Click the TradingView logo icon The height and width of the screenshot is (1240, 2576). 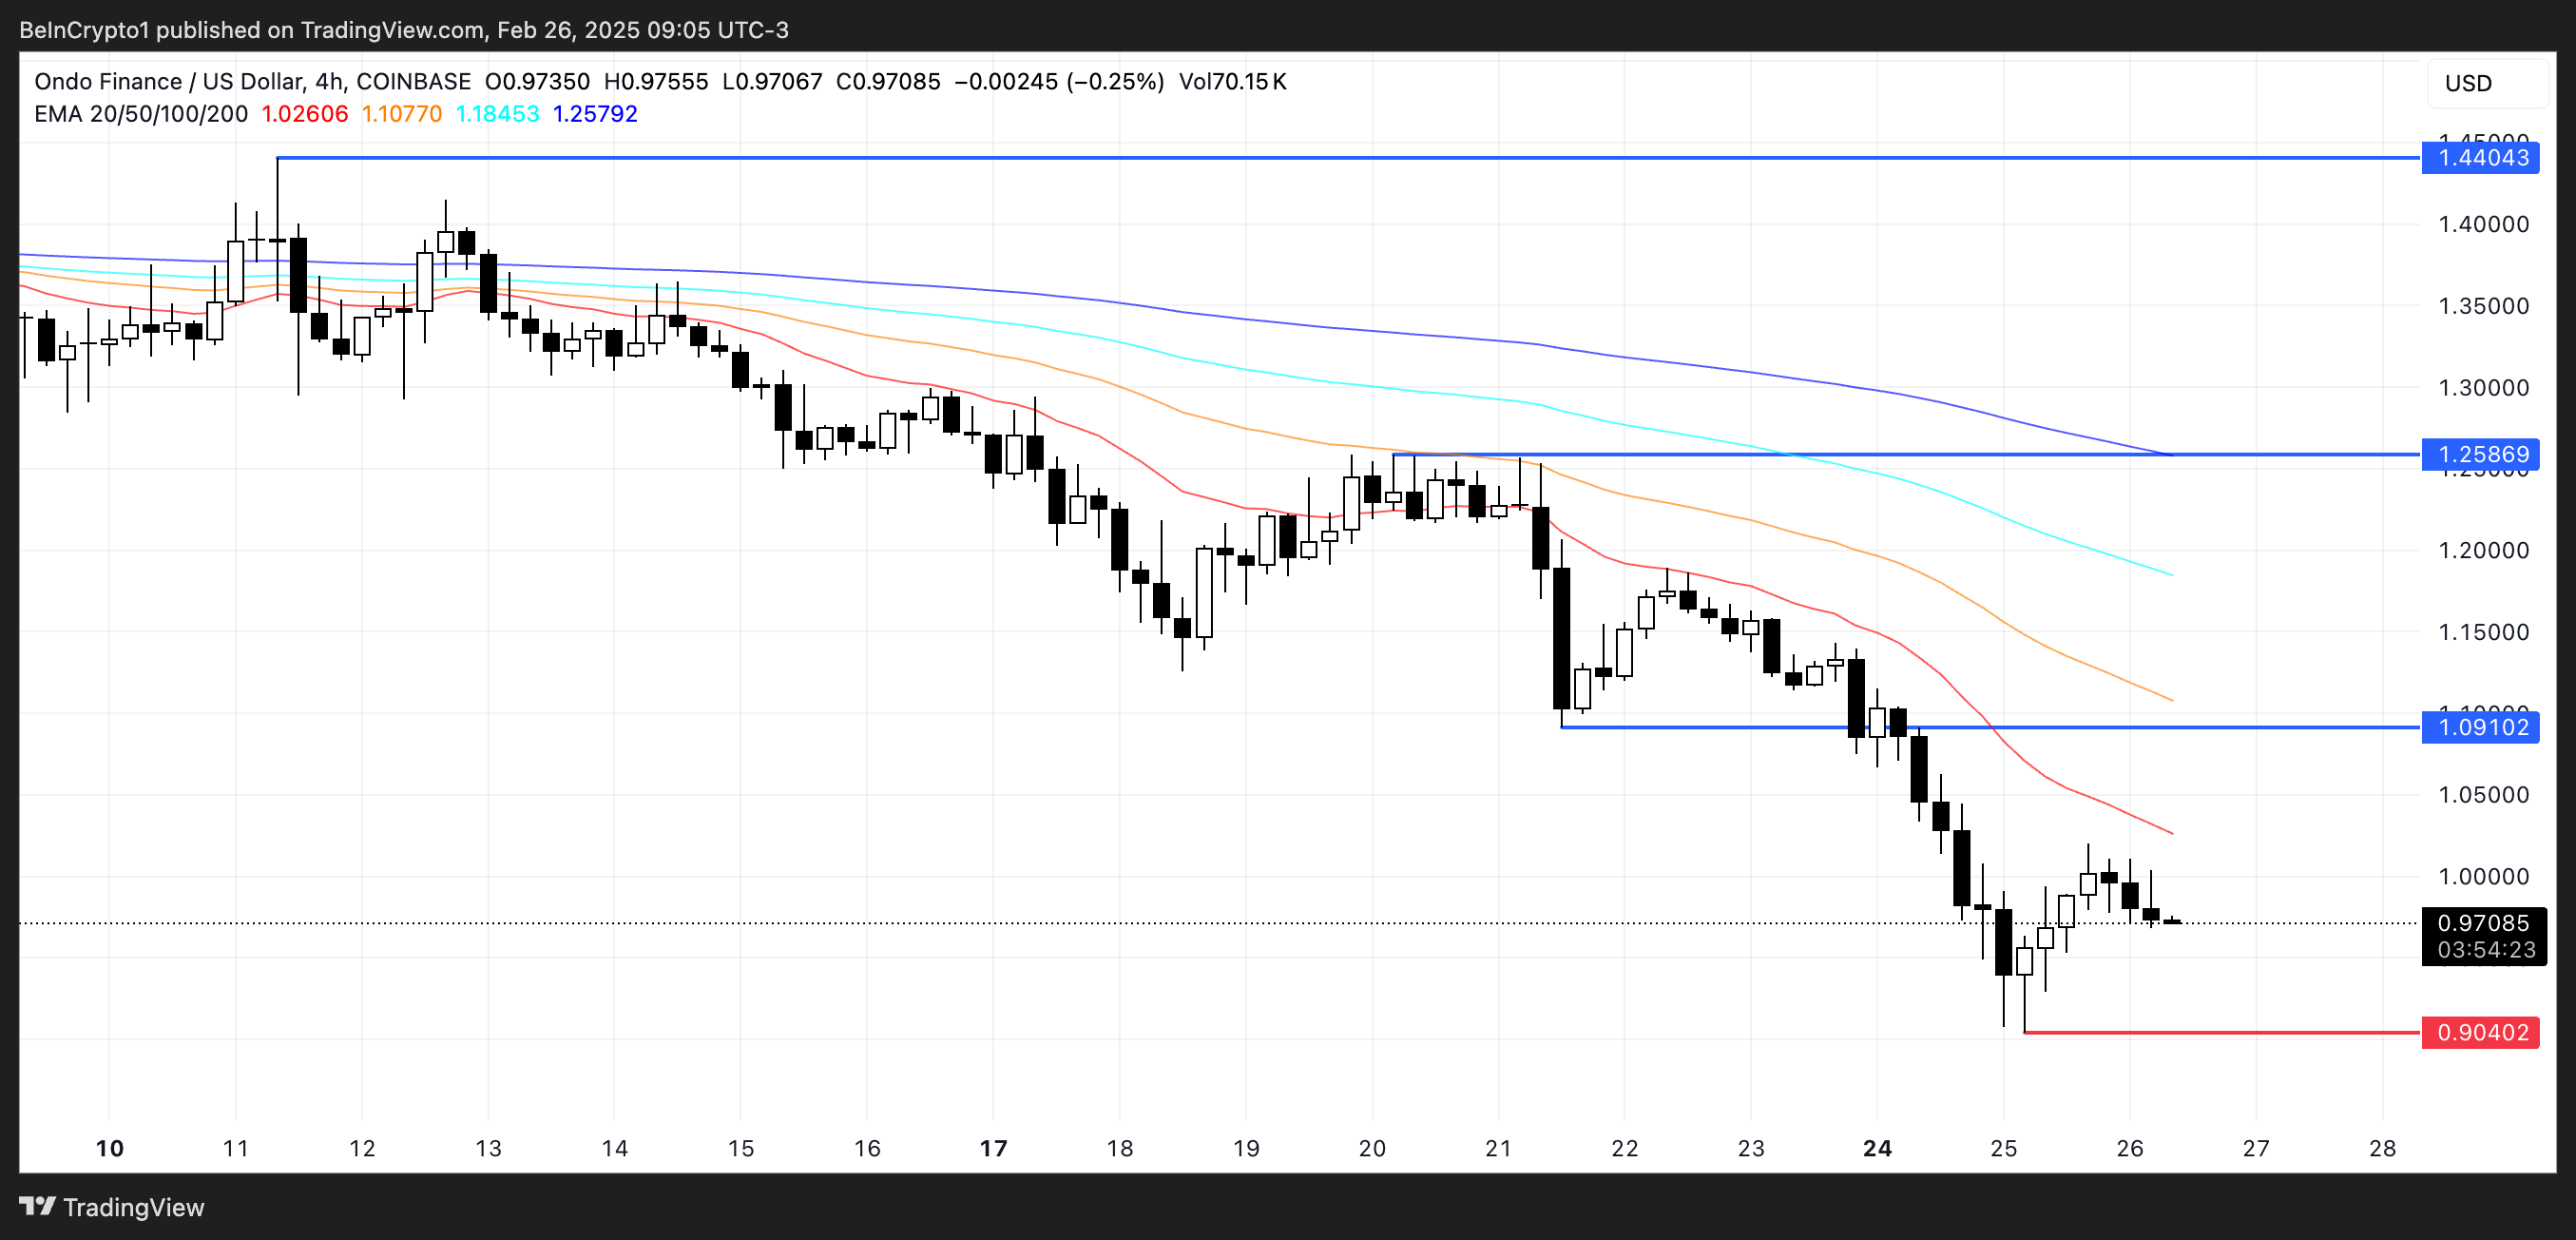(37, 1206)
